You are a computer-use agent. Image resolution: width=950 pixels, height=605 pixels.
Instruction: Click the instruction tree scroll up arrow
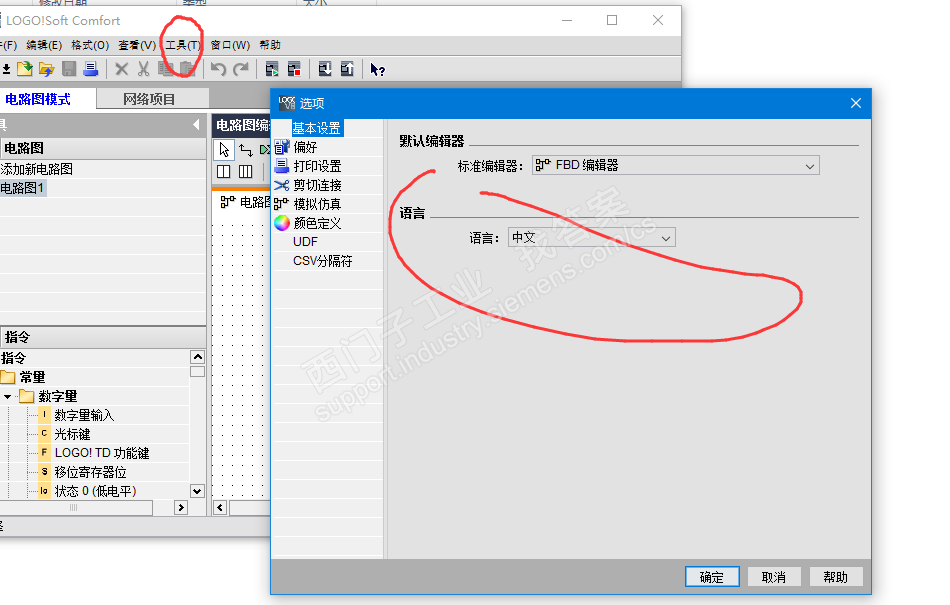198,357
